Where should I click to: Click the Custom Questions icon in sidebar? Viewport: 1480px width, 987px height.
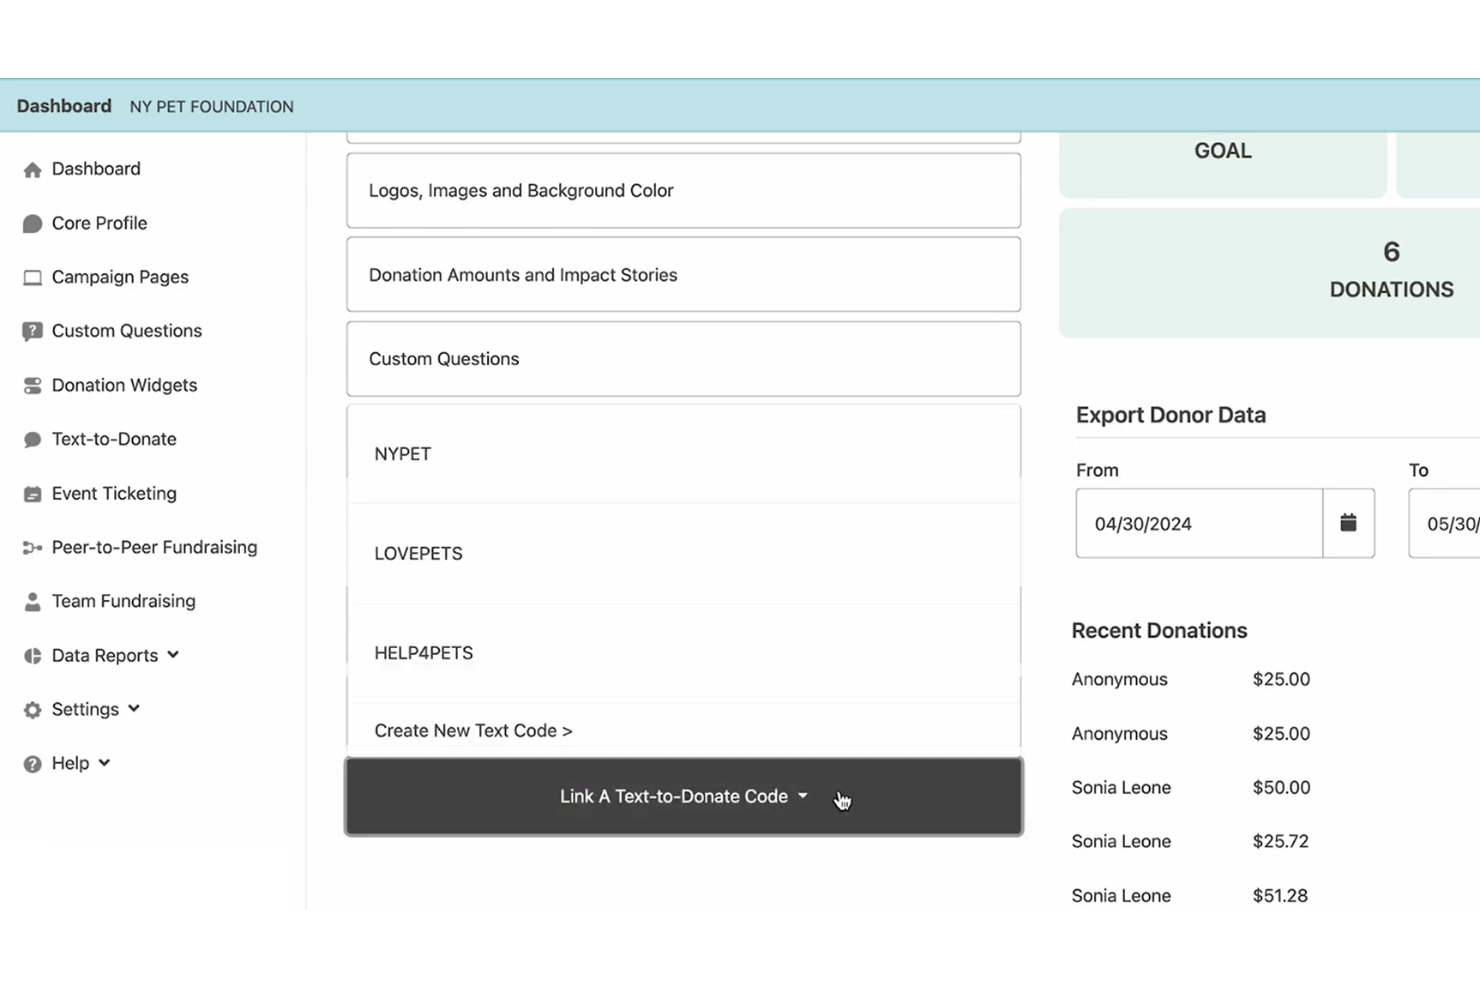(32, 331)
